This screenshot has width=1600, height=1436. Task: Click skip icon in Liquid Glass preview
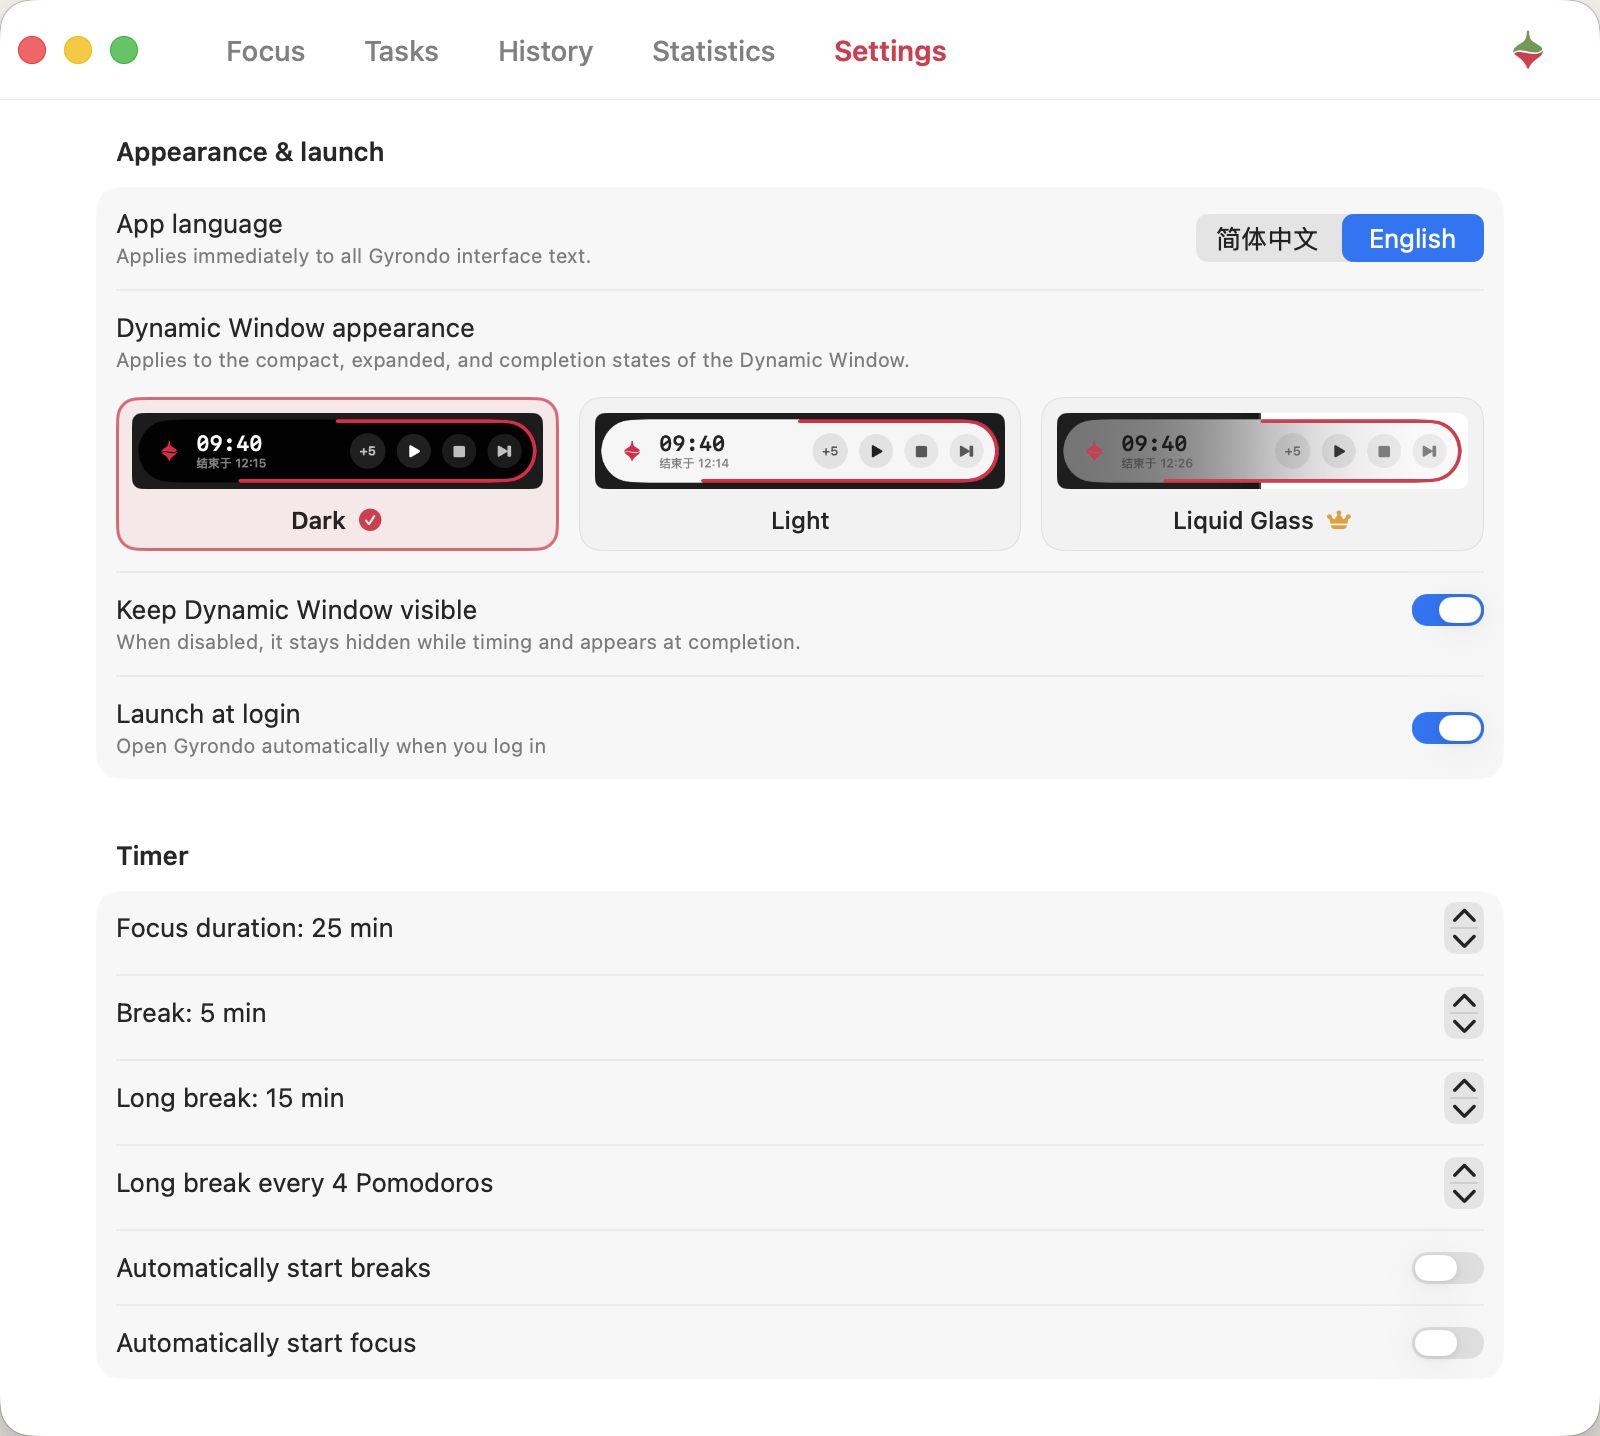[1429, 451]
